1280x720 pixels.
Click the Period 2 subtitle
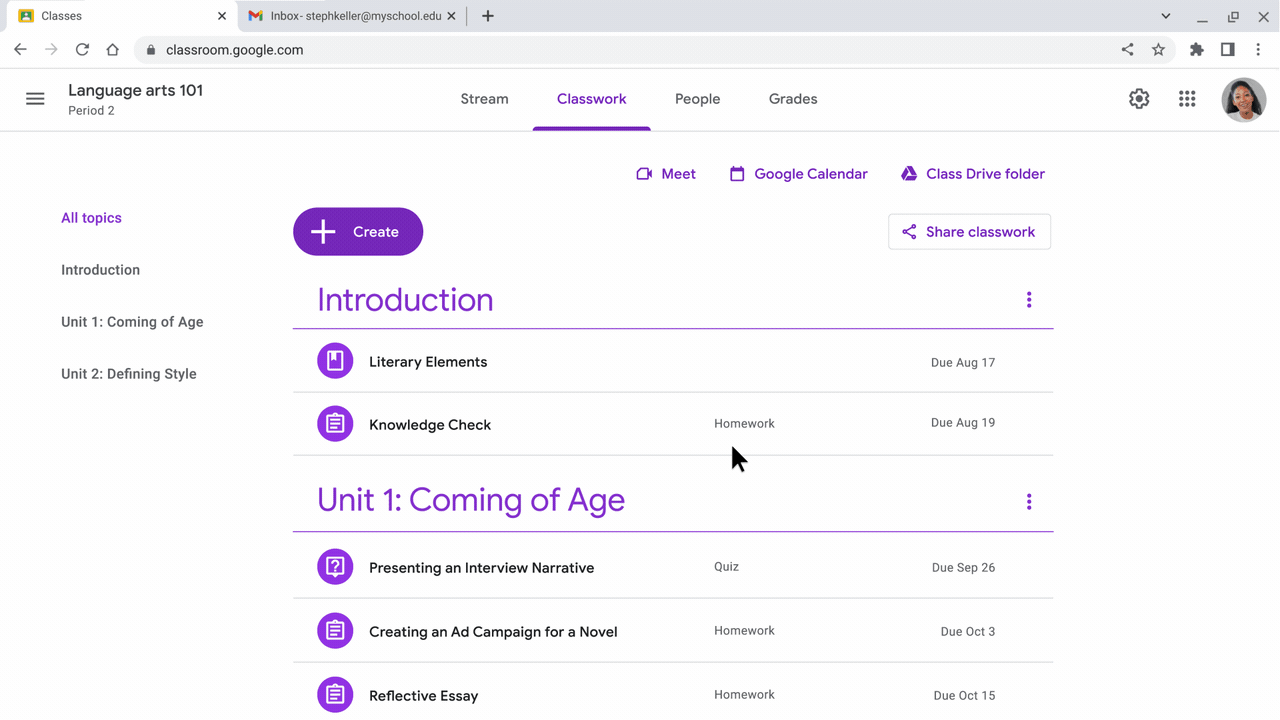coord(91,111)
